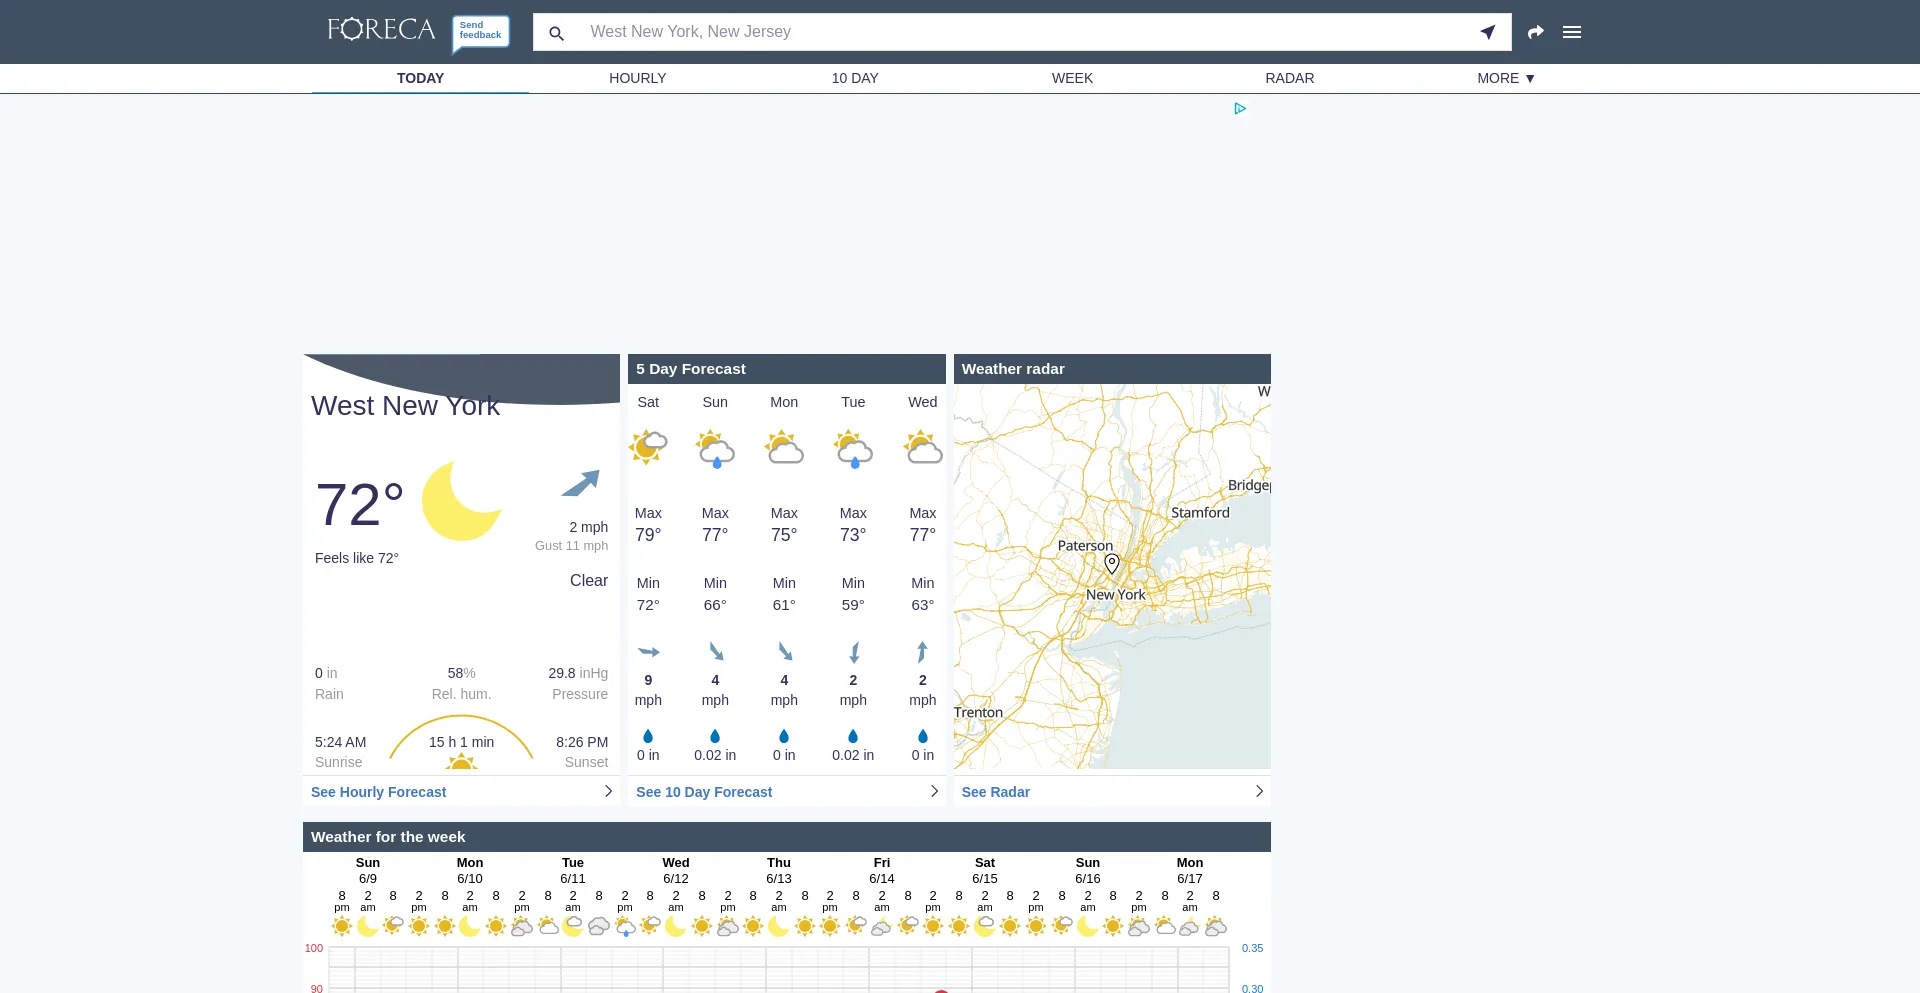Click Sunday's 0.02 in rain drop icon
The image size is (1920, 993).
point(715,737)
